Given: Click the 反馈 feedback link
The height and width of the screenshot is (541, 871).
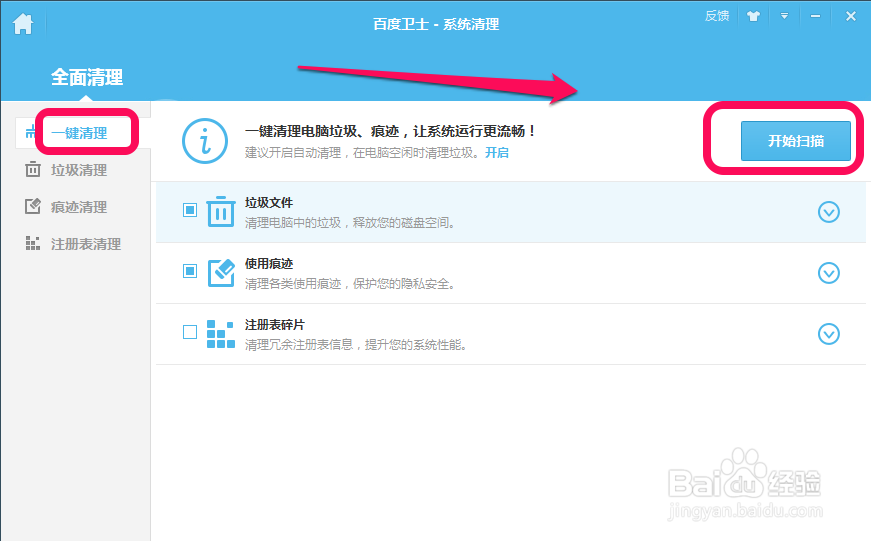Looking at the screenshot, I should 717,16.
